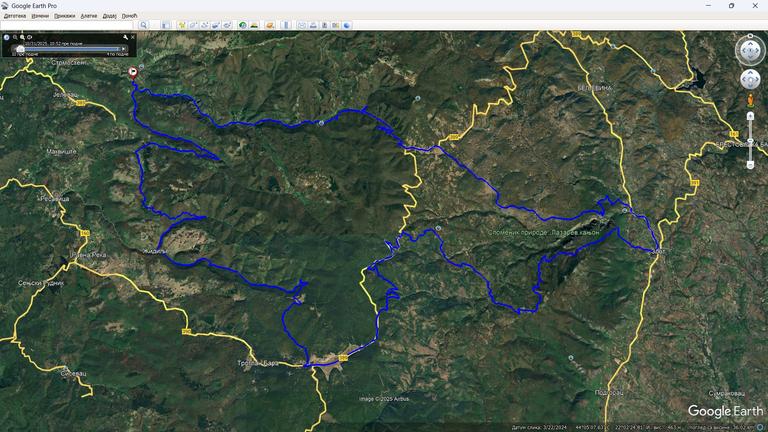This screenshot has height=432, width=768.
Task: Click the Save Image icon
Action: click(x=324, y=25)
